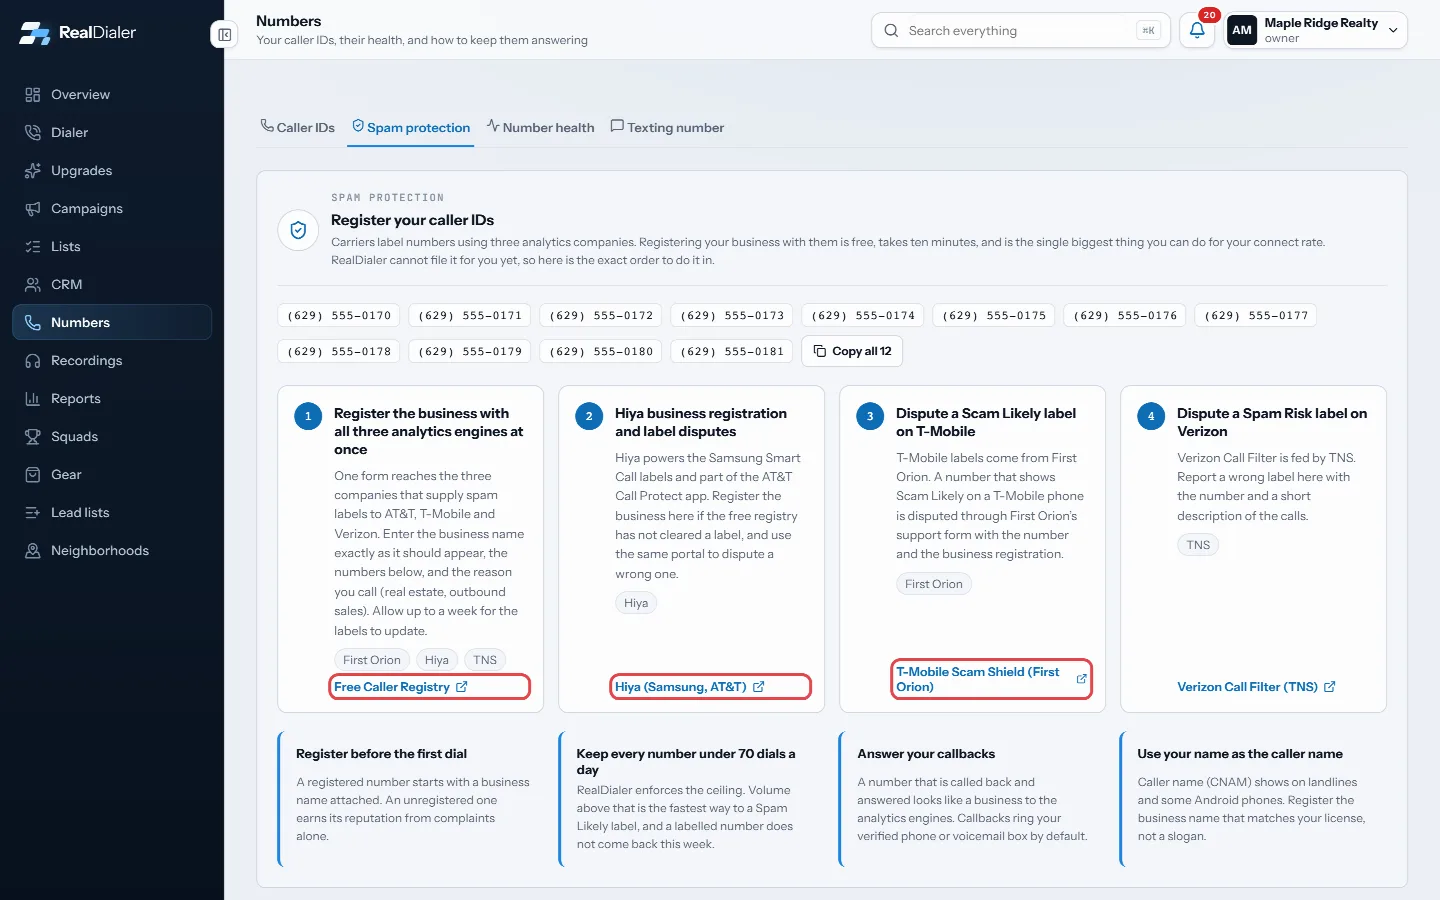Go to the Dialer section
Image resolution: width=1440 pixels, height=900 pixels.
click(x=112, y=133)
